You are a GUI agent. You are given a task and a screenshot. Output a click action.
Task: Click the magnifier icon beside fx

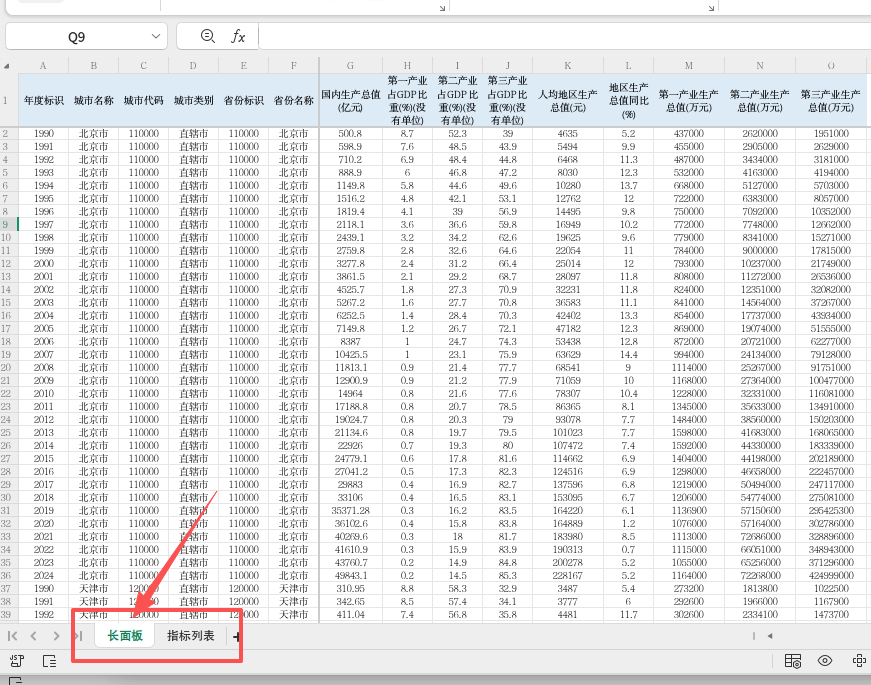(207, 36)
